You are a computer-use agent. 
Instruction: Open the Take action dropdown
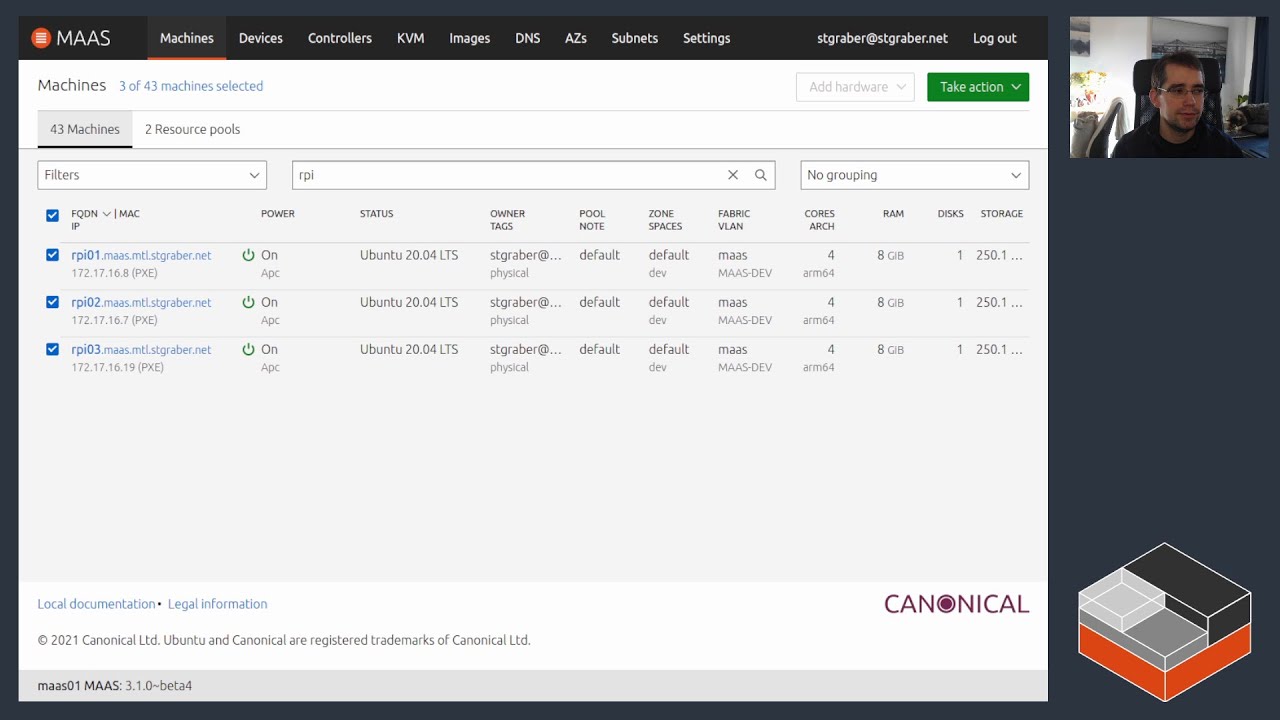977,87
